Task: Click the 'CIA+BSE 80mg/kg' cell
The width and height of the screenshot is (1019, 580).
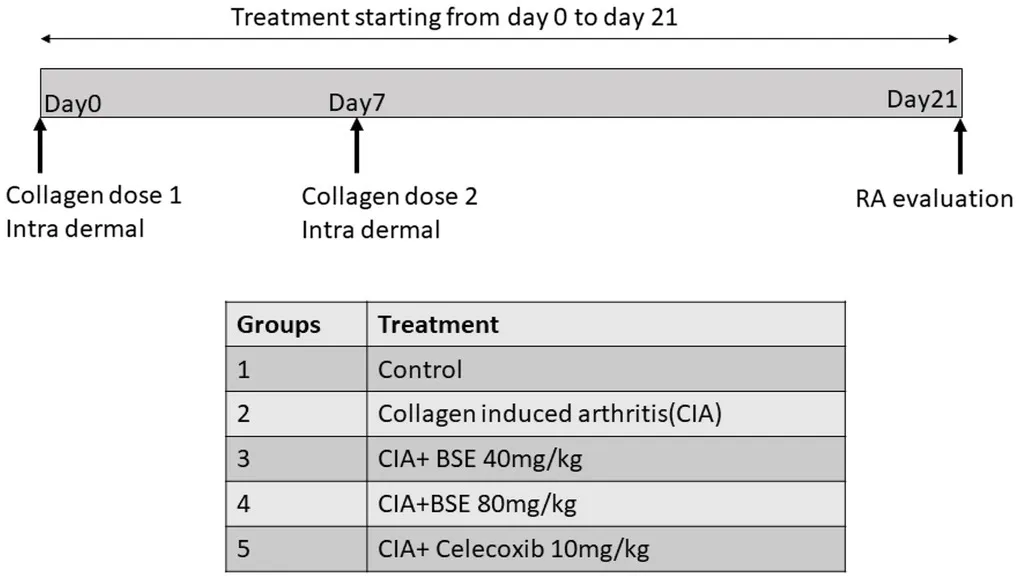Action: click(477, 504)
